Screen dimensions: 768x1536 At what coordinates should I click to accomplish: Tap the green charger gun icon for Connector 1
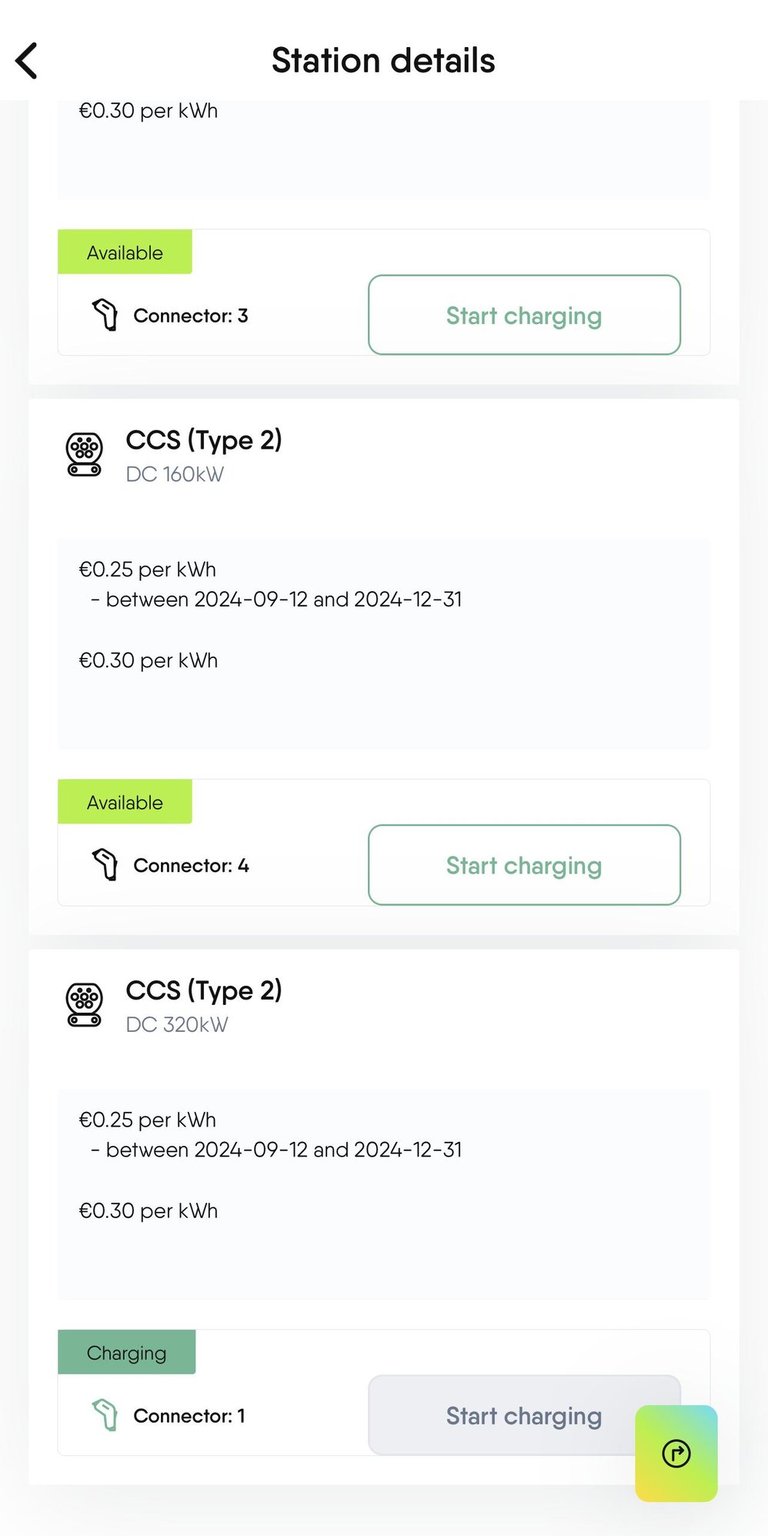(x=104, y=1416)
